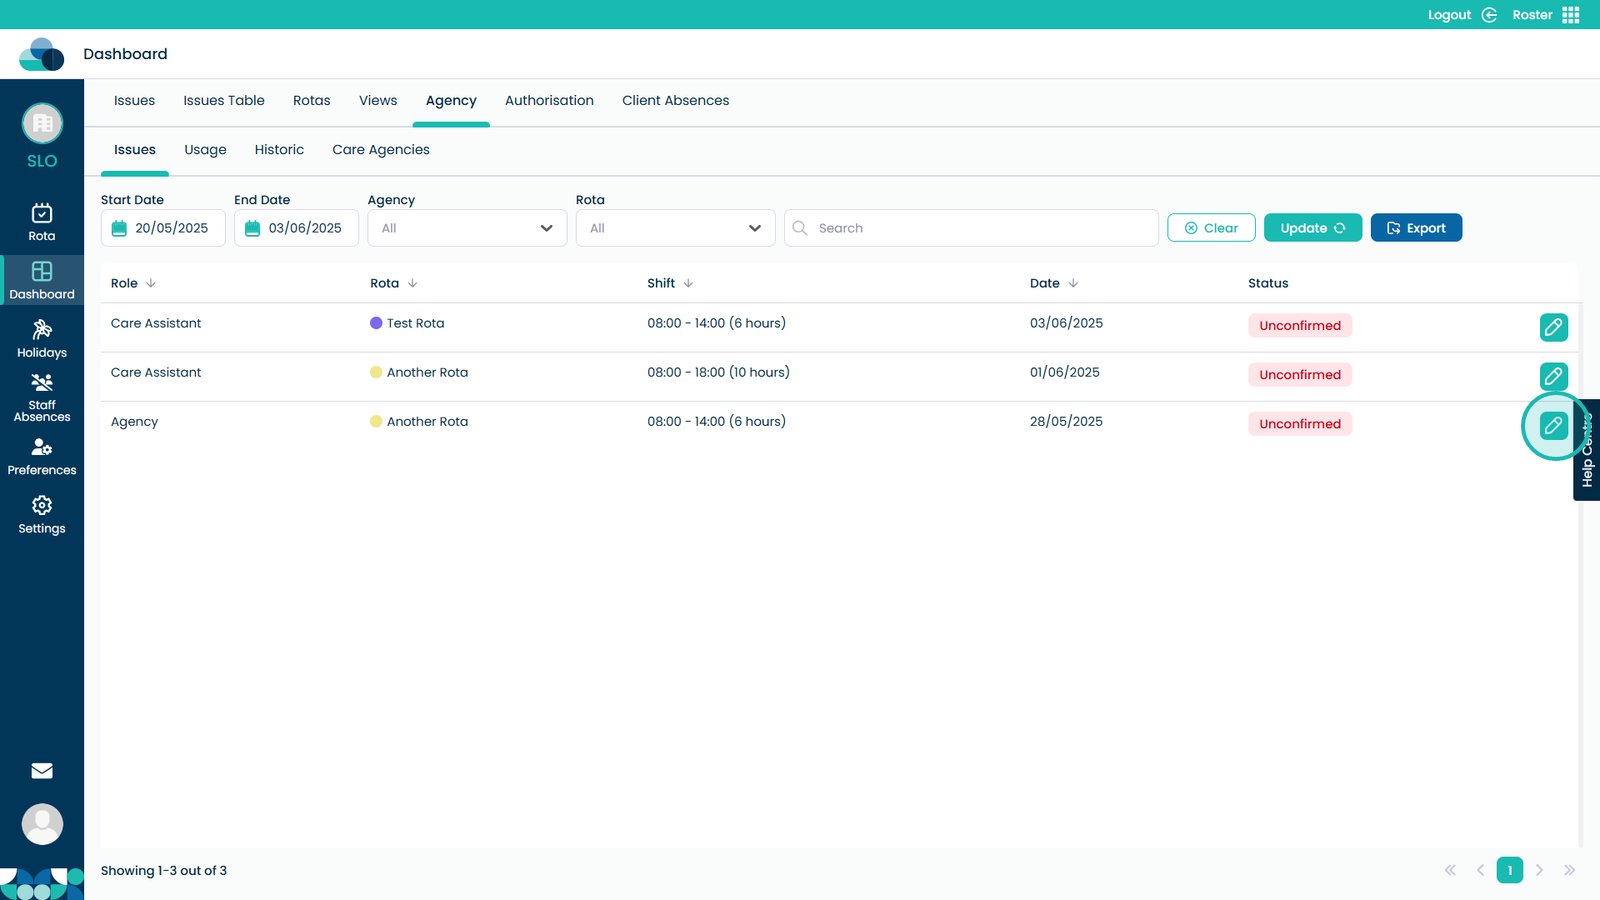Switch to the Authorisation tab

pyautogui.click(x=549, y=101)
